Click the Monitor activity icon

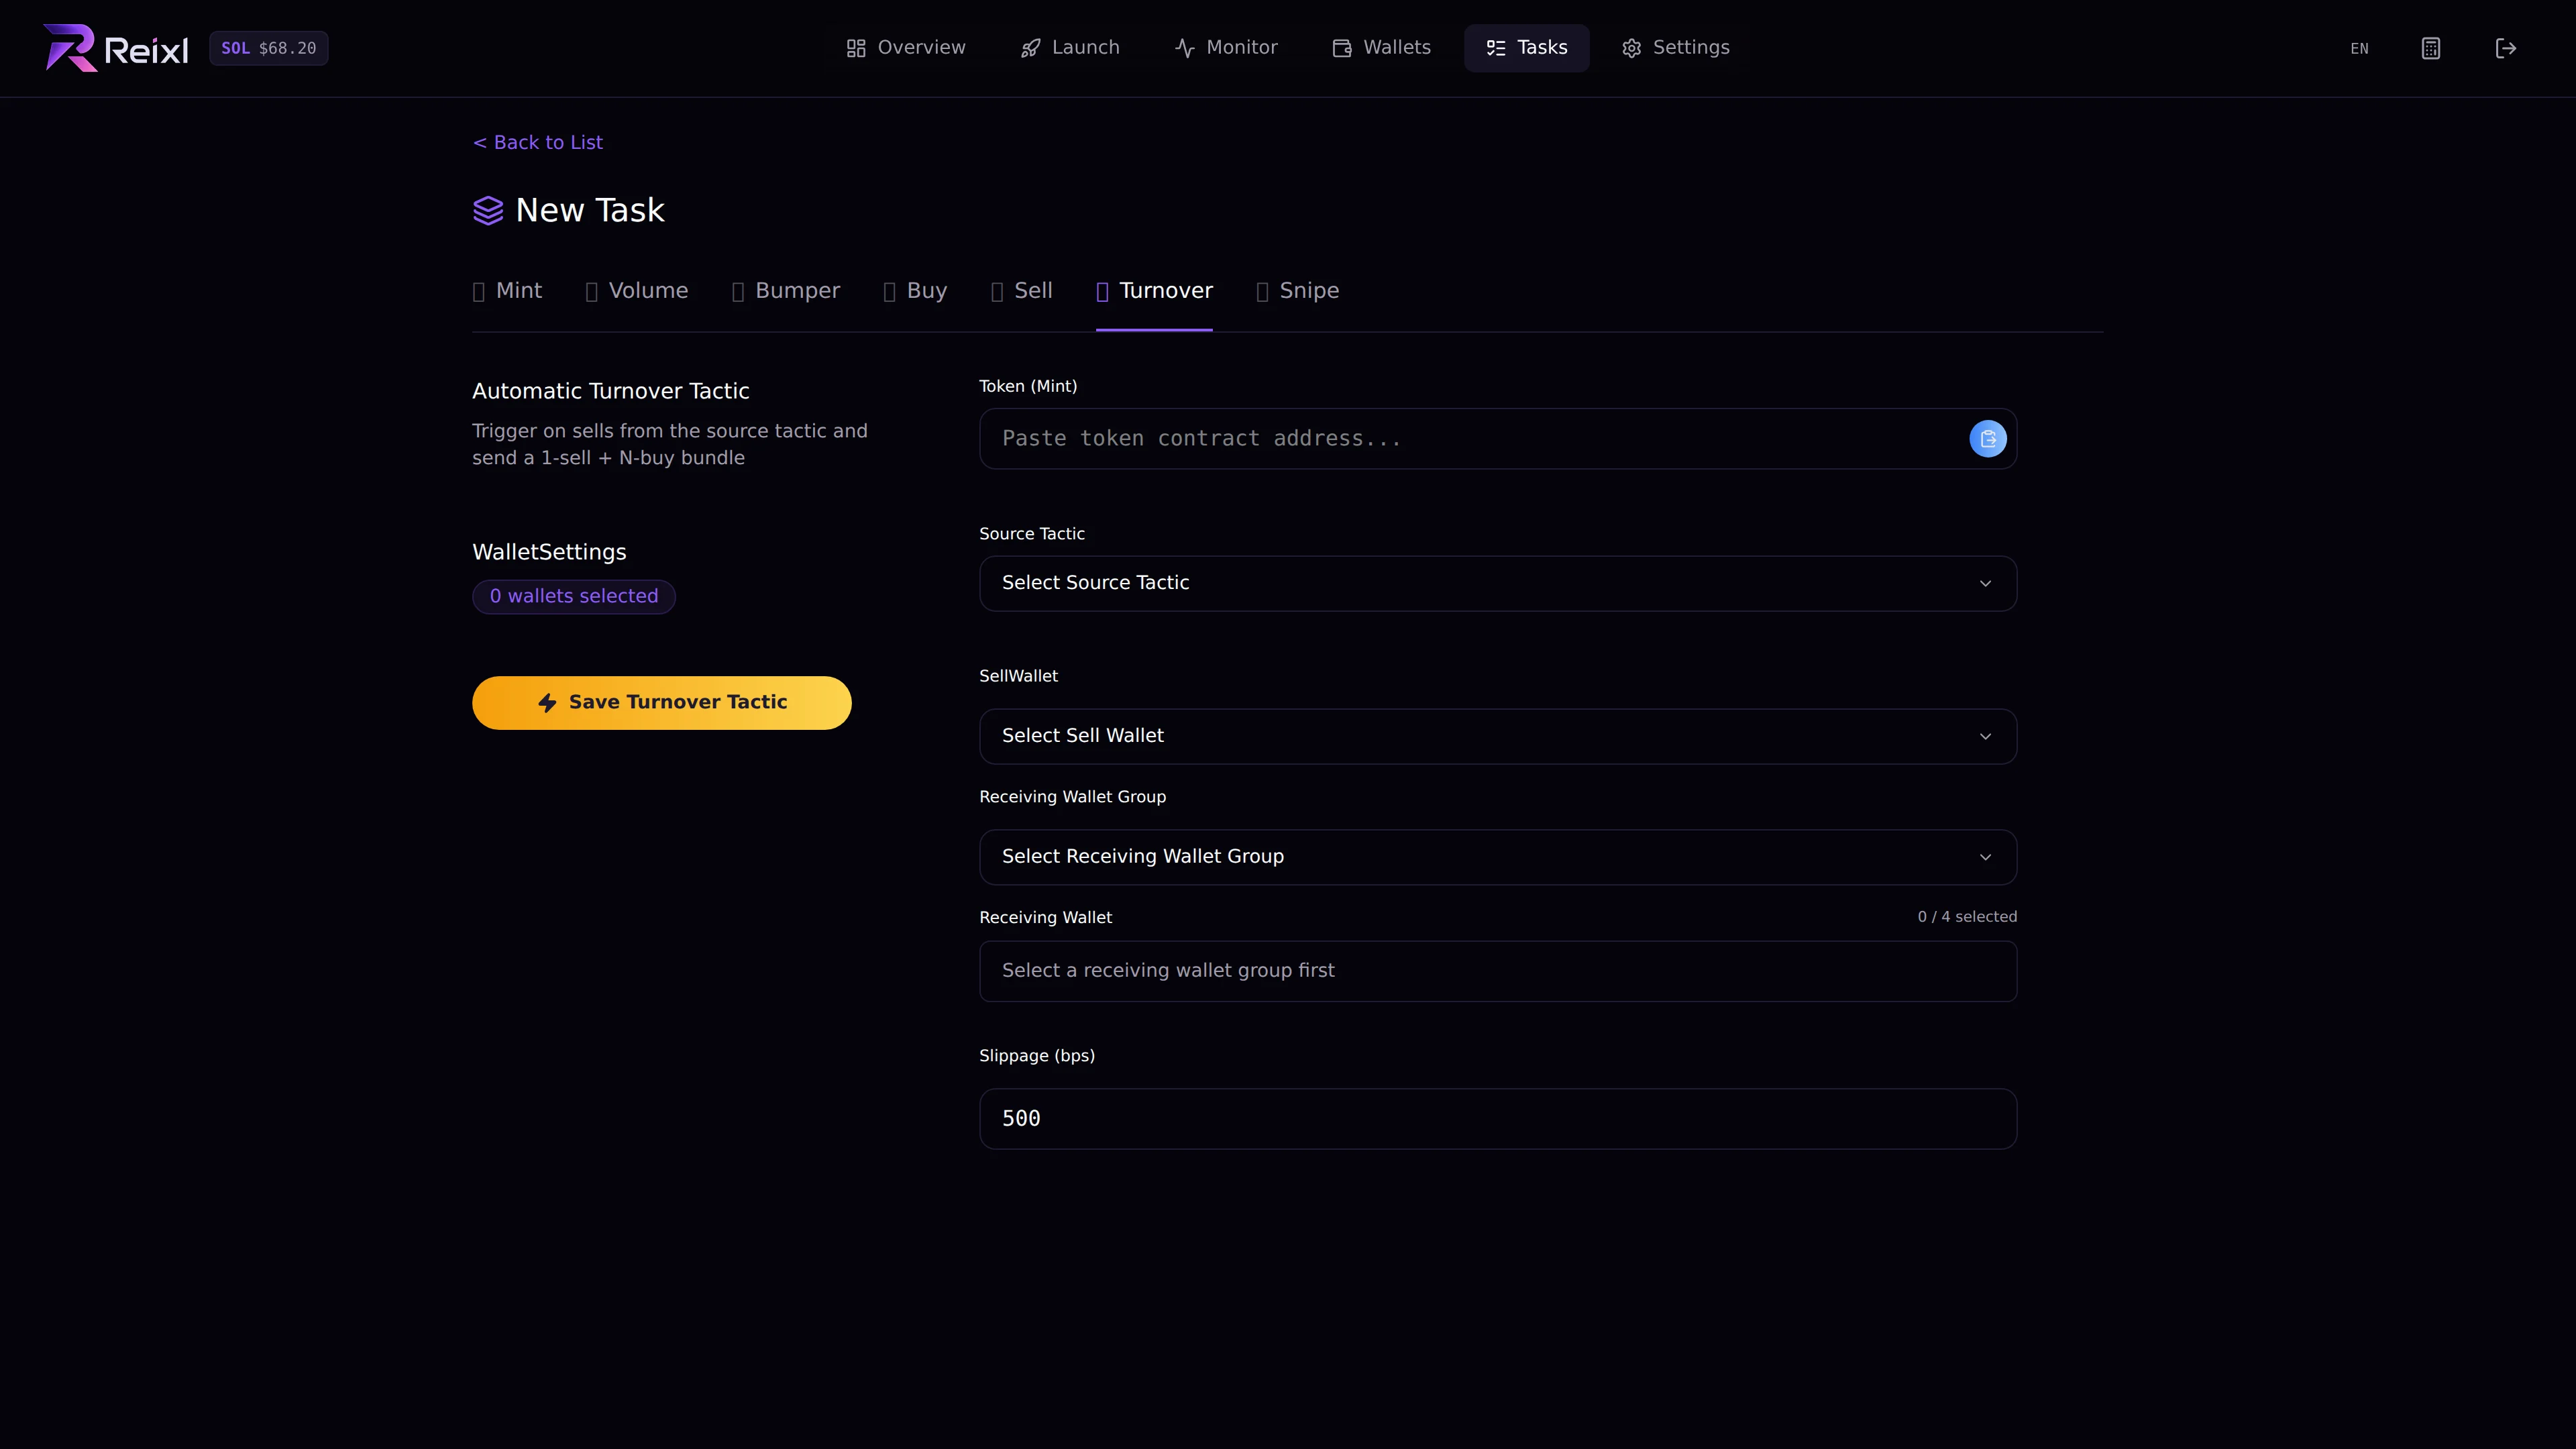coord(1185,48)
